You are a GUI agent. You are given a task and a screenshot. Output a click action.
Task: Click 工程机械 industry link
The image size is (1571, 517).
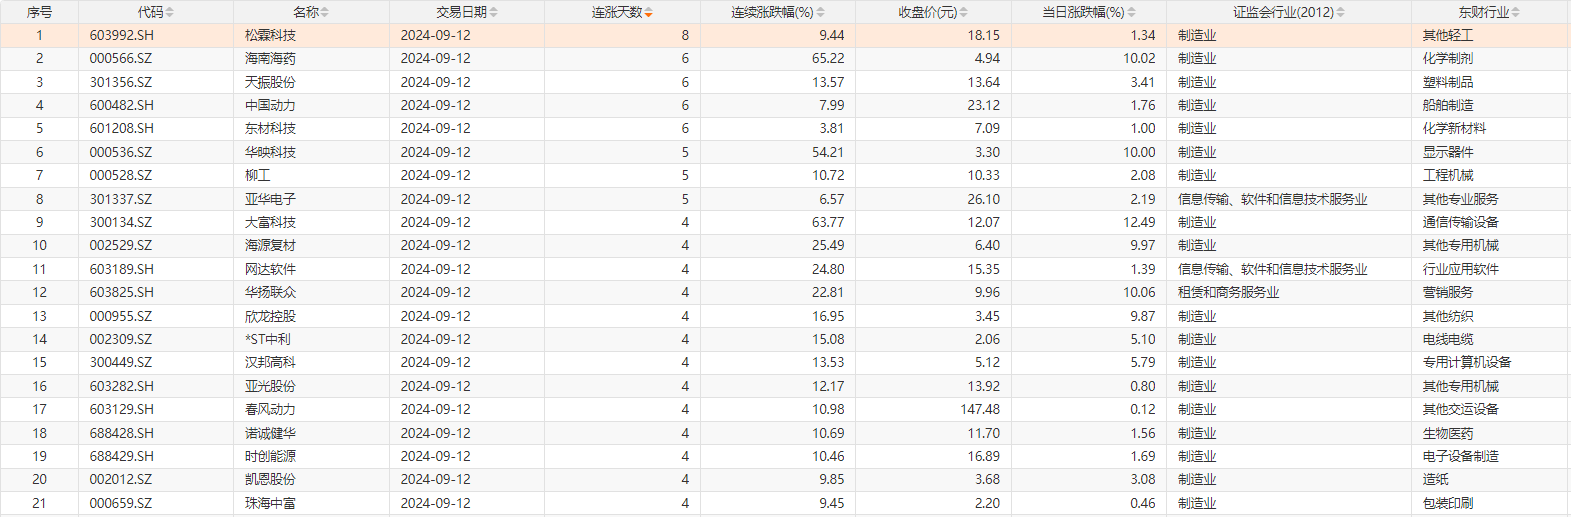click(x=1448, y=175)
